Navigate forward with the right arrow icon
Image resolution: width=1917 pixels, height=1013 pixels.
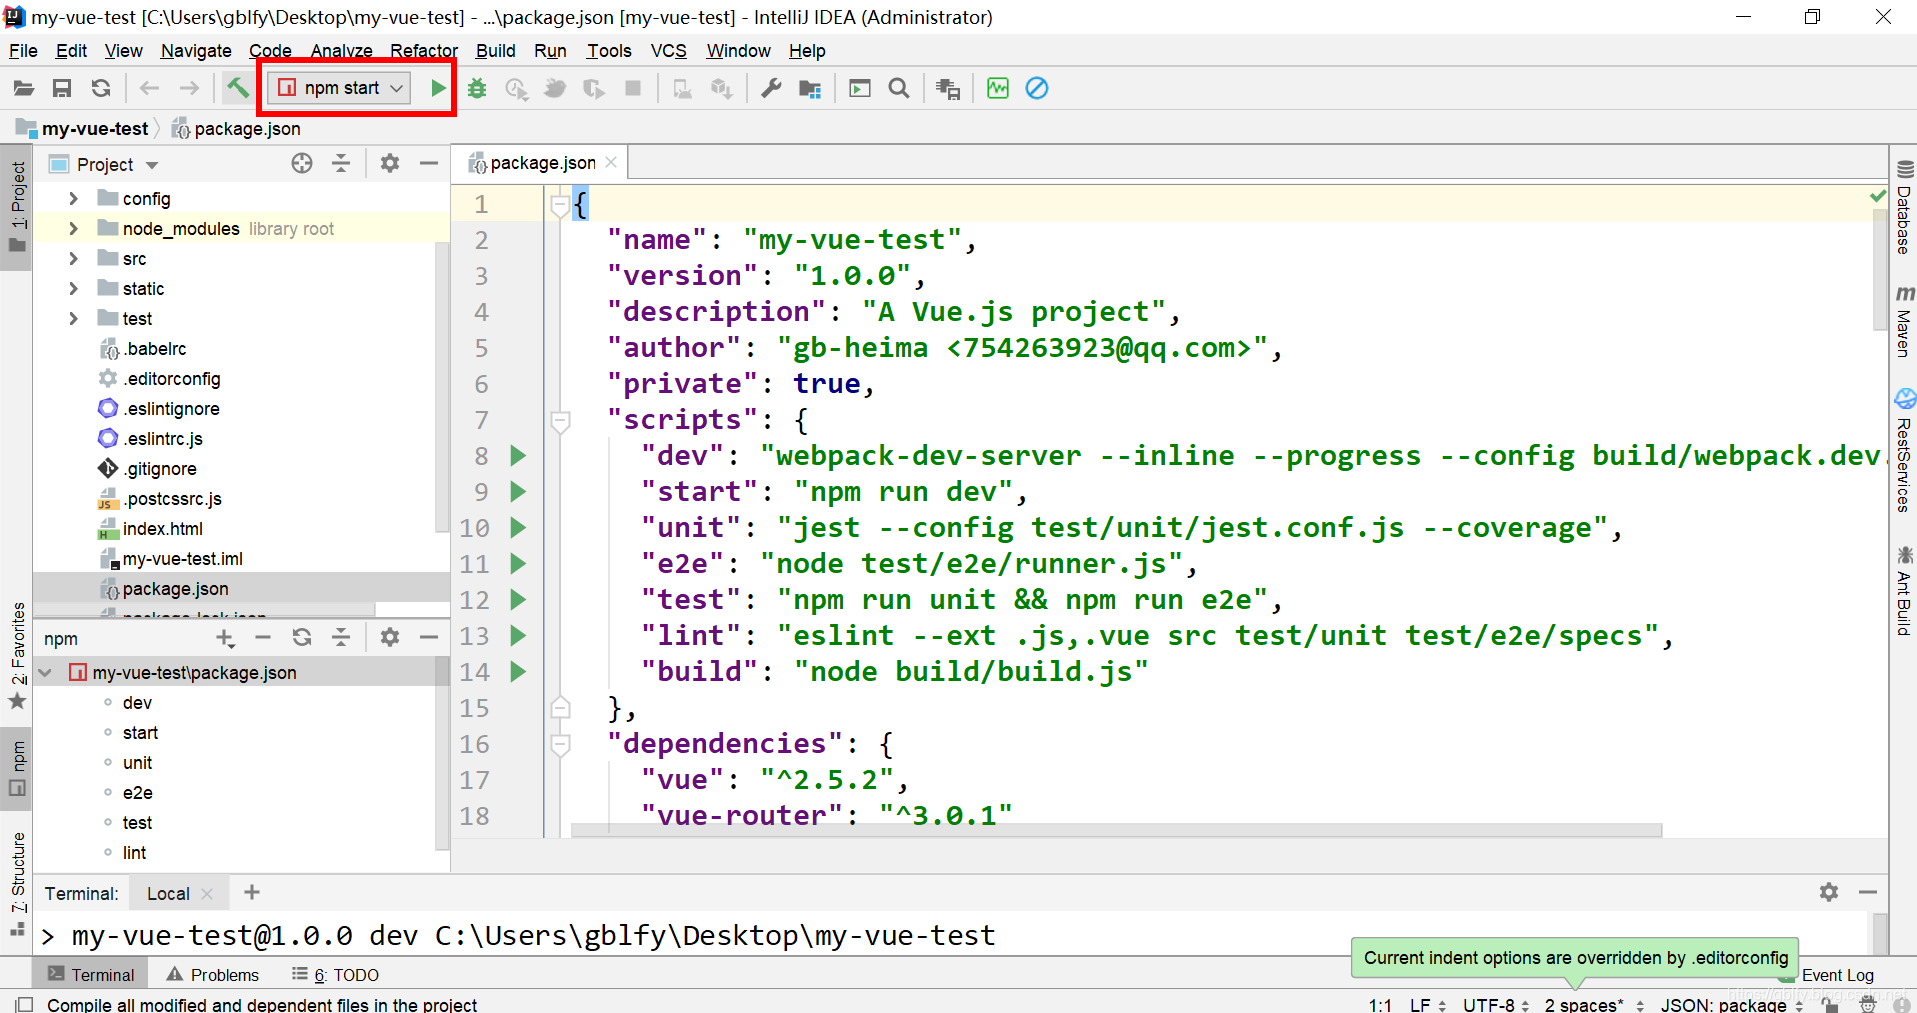pyautogui.click(x=189, y=89)
